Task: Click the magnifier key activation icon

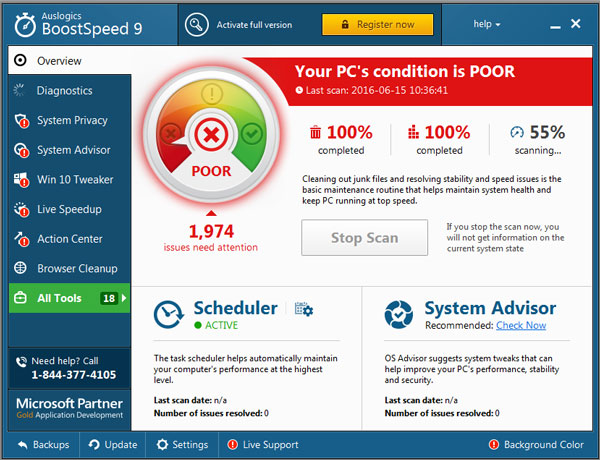Action: click(x=197, y=24)
